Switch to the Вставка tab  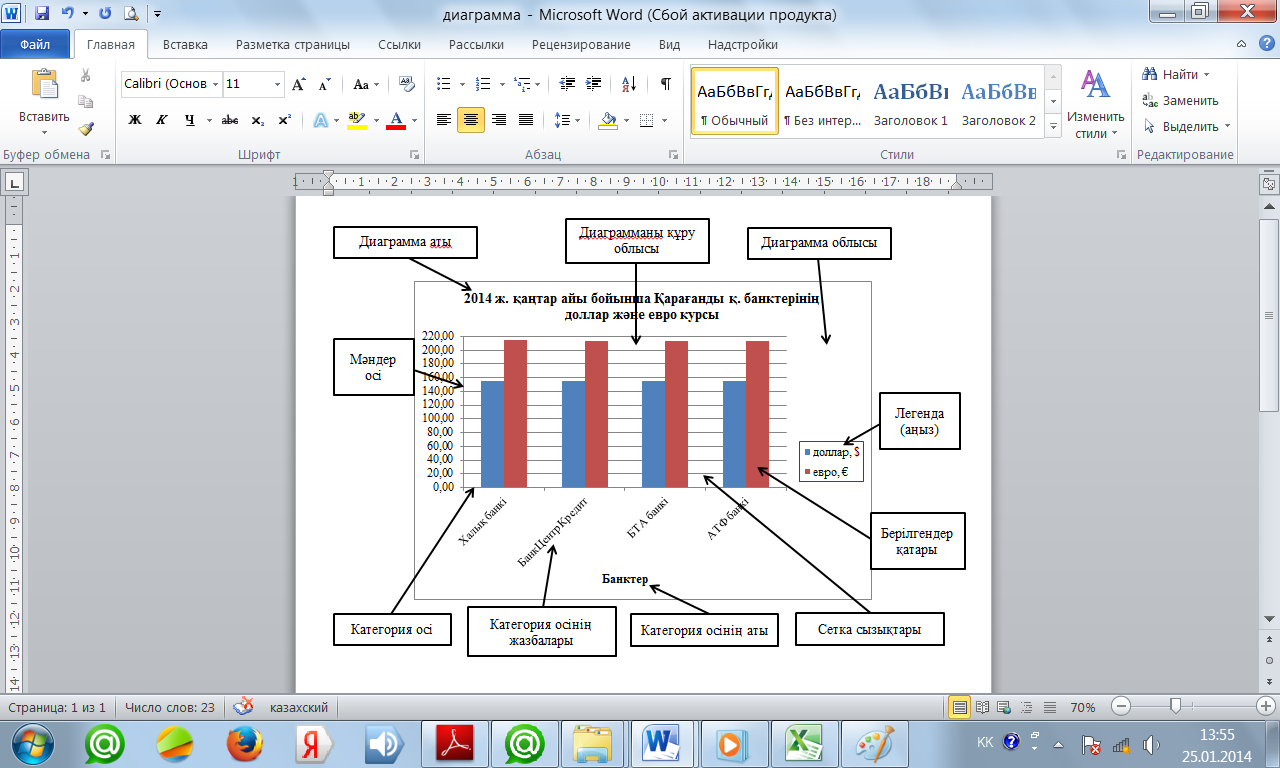coord(185,45)
